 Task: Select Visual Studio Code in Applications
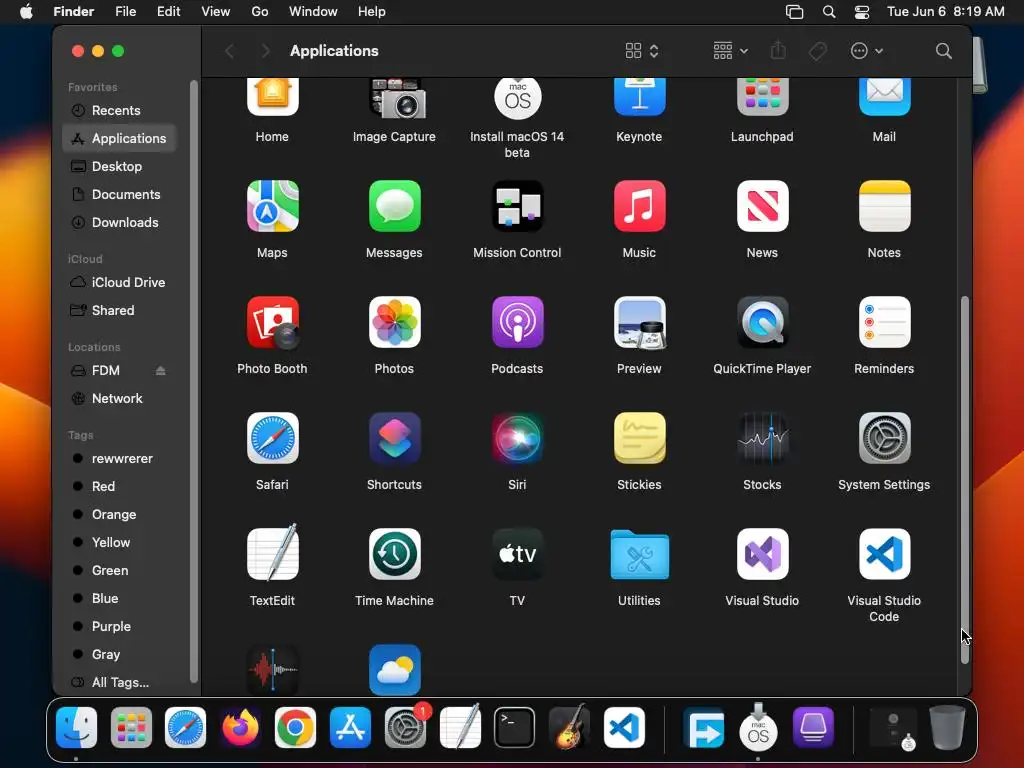coord(884,554)
